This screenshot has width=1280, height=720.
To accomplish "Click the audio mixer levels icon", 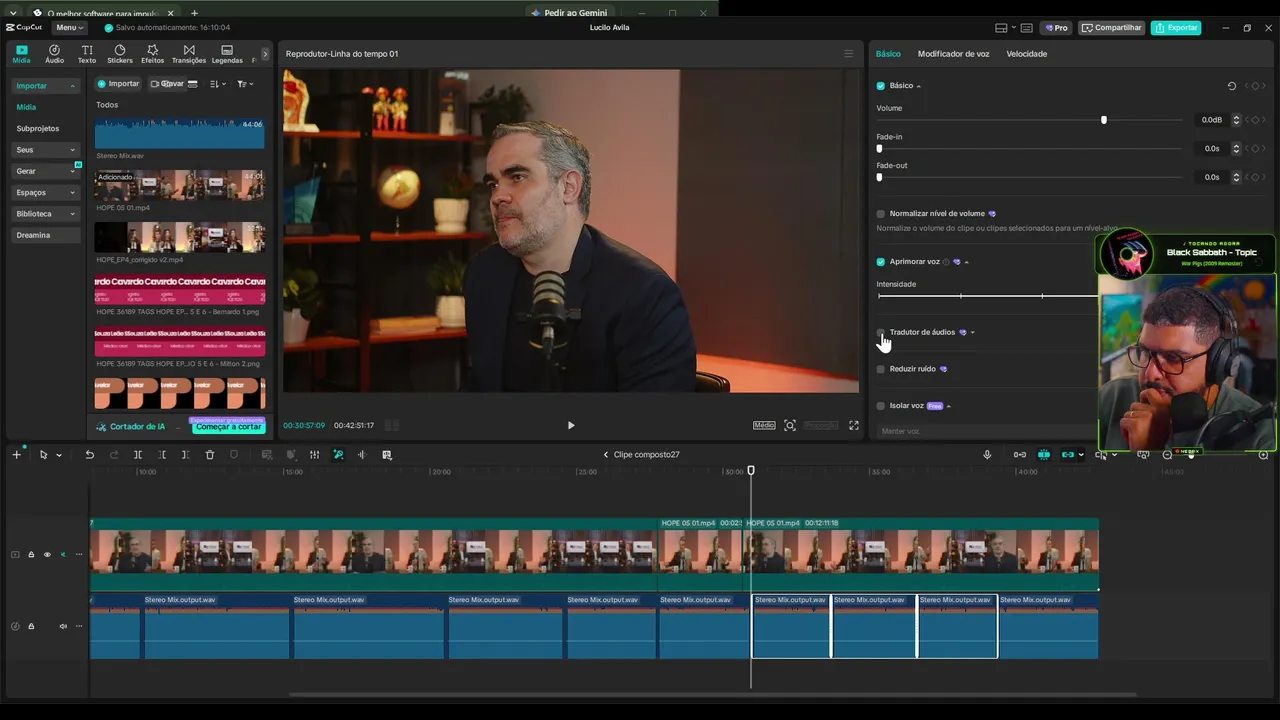I will click(x=314, y=455).
